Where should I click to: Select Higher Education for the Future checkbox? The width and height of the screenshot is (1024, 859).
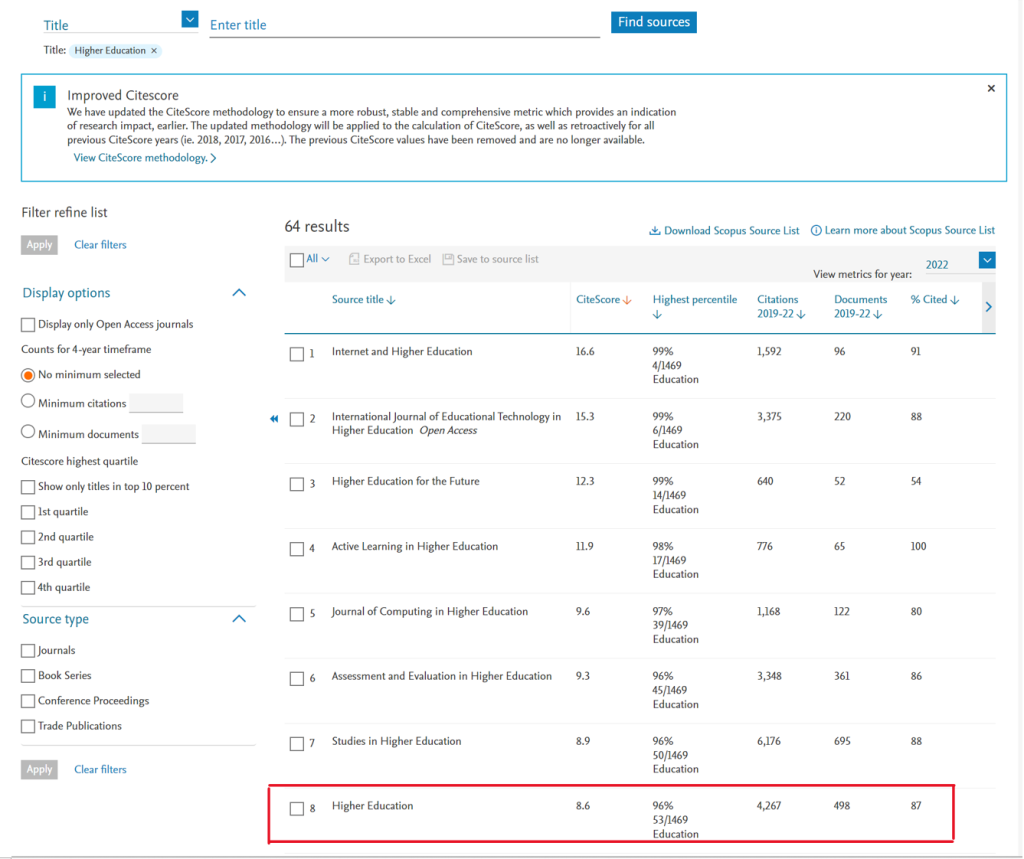click(x=296, y=484)
